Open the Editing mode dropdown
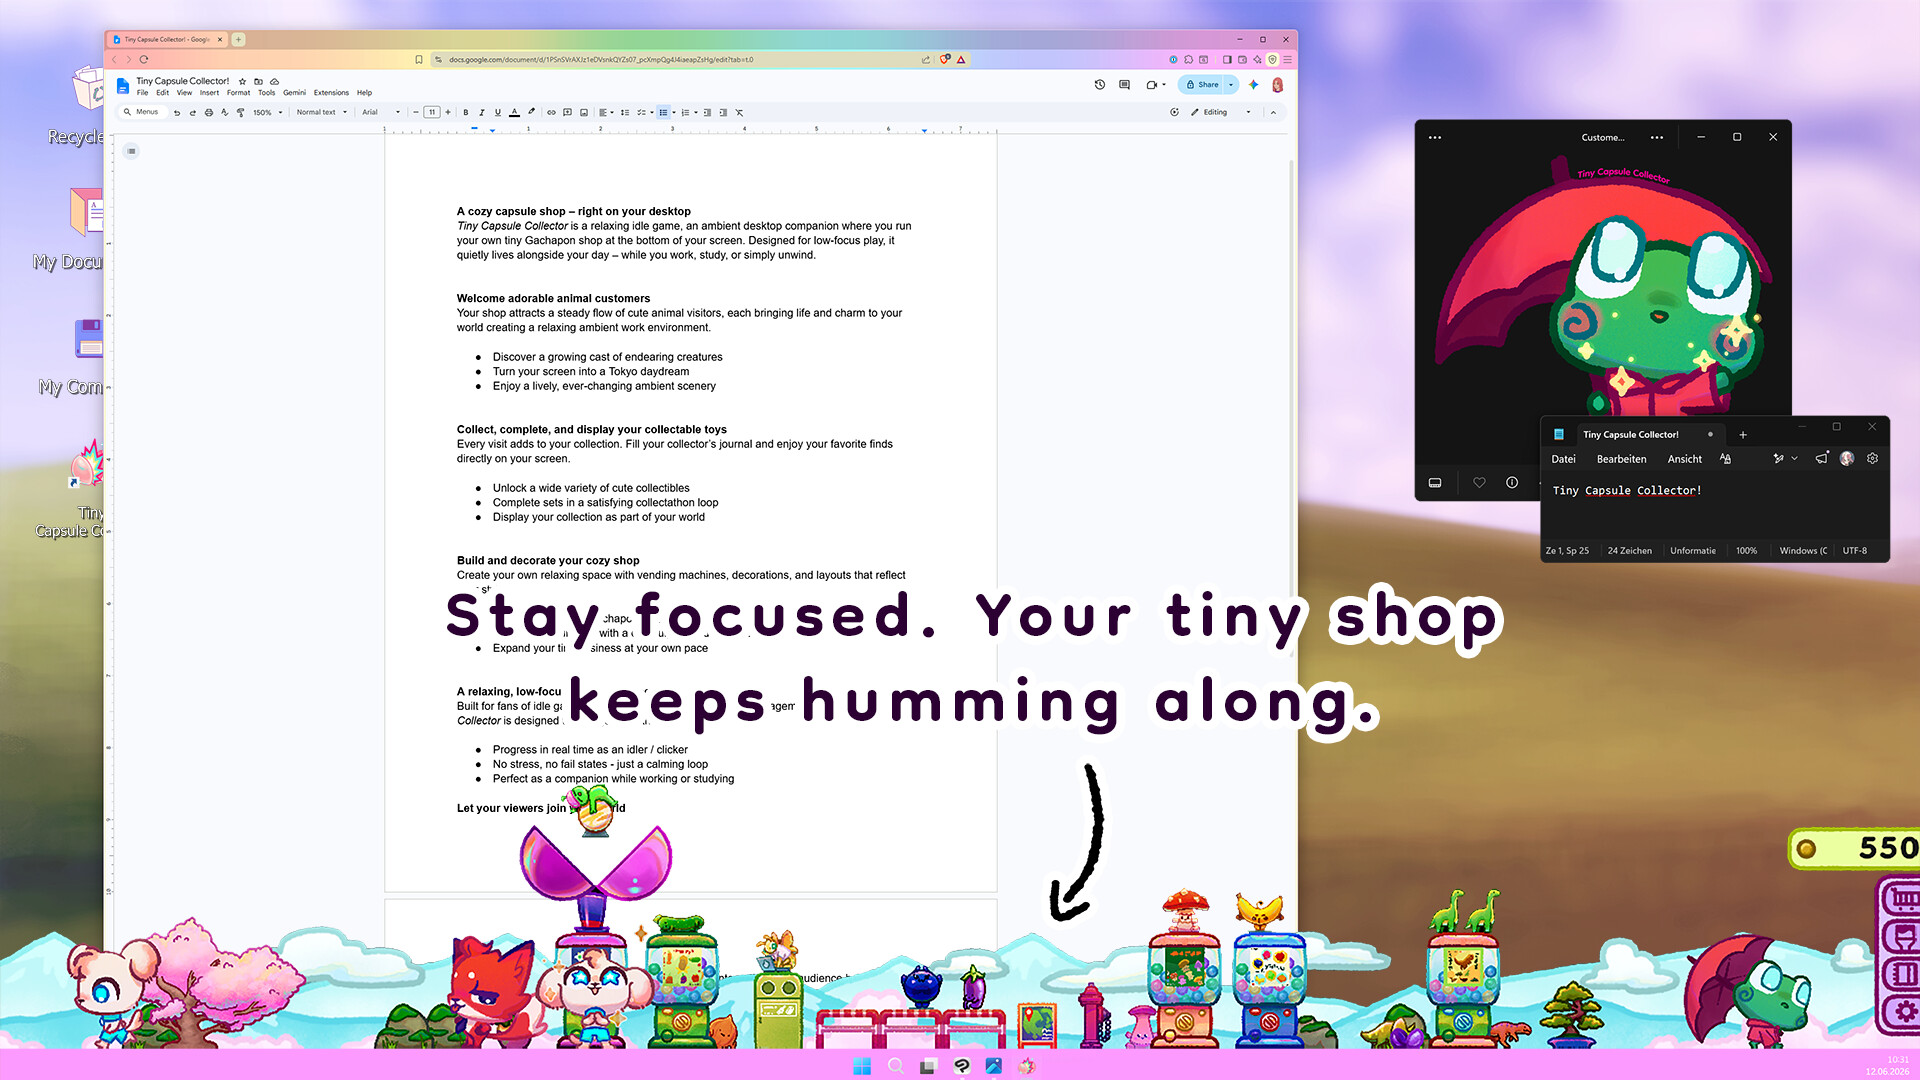The image size is (1920, 1080). [x=1221, y=113]
